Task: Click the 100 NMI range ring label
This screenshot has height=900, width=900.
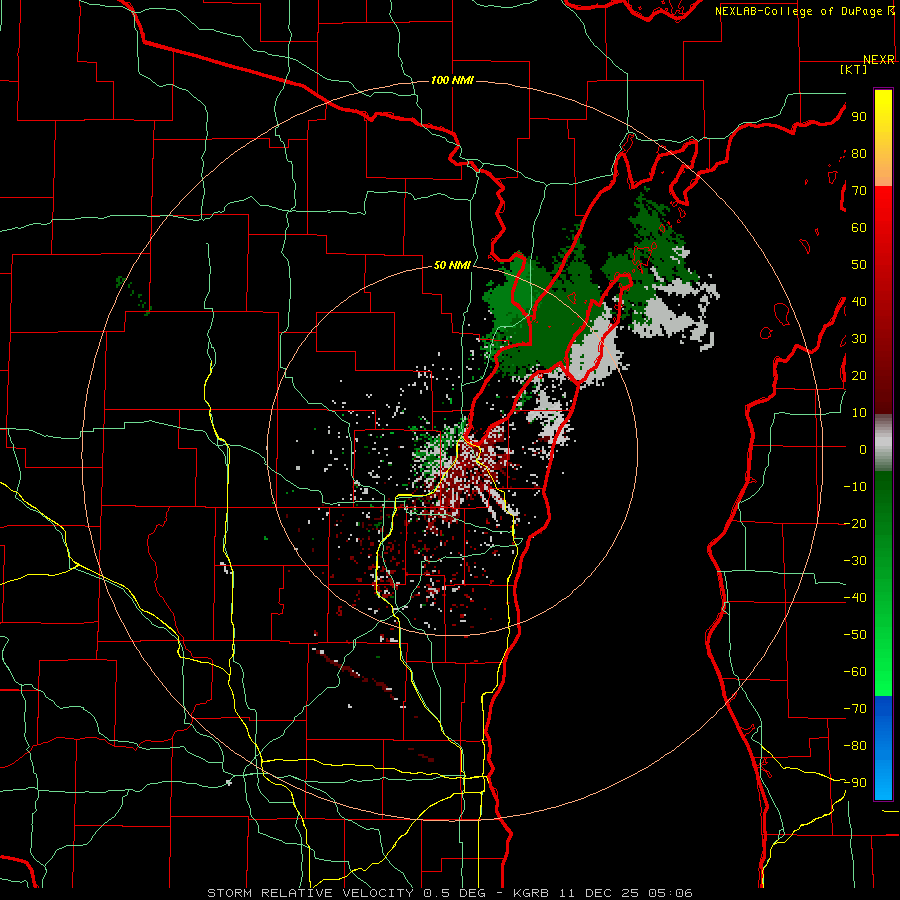Action: pos(452,80)
